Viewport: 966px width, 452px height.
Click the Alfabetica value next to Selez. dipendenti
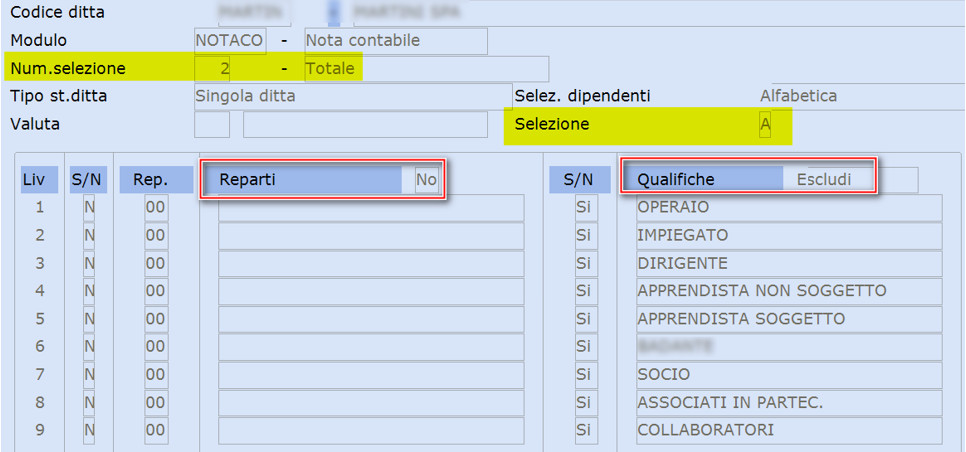pyautogui.click(x=798, y=96)
